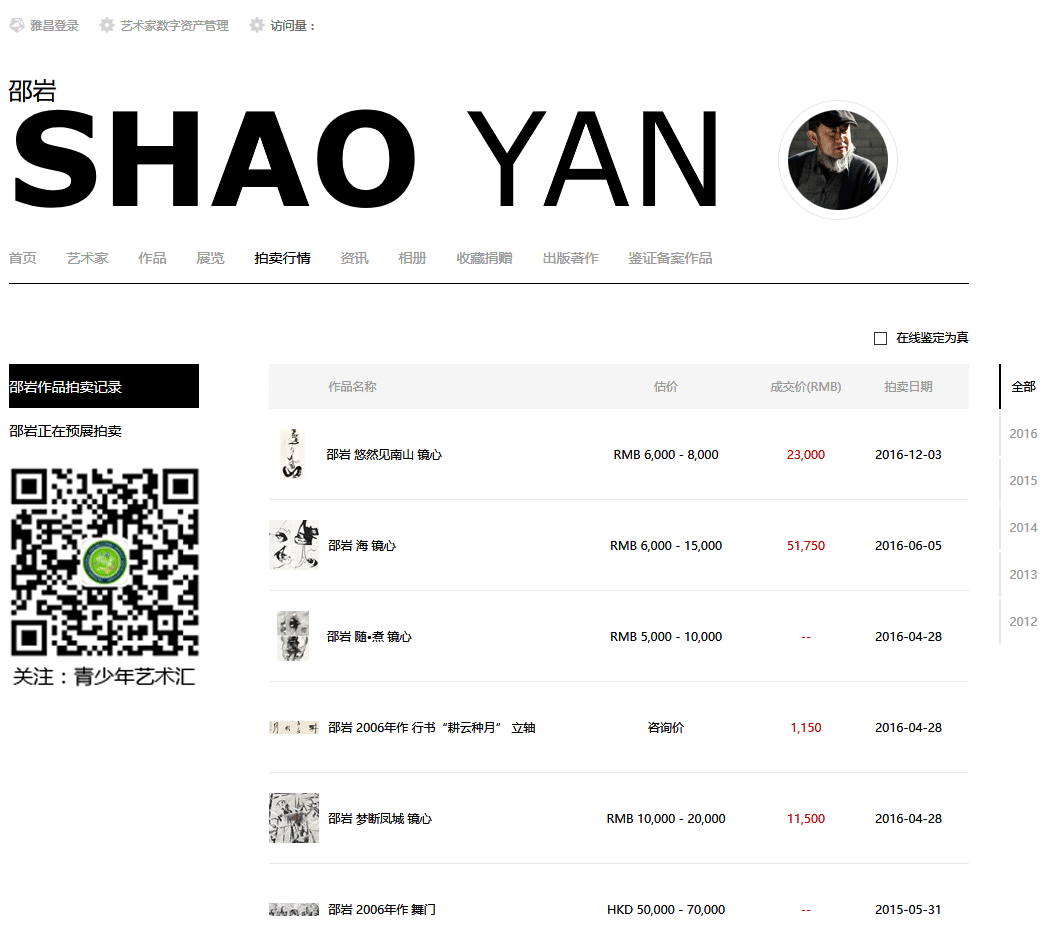Filter auction records by year 2012
Screen dimensions: 1059x940
[x=1023, y=621]
